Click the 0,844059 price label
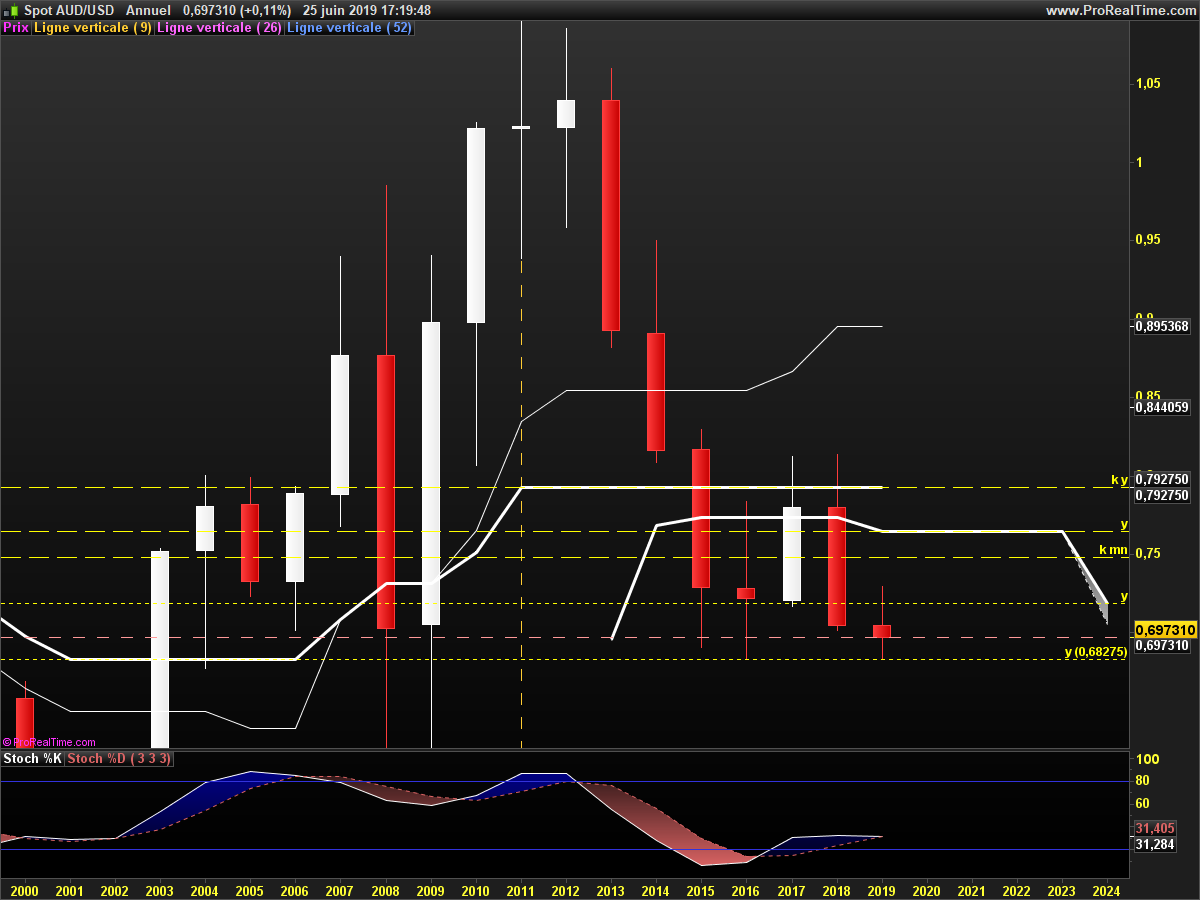The width and height of the screenshot is (1200, 900). click(1164, 406)
